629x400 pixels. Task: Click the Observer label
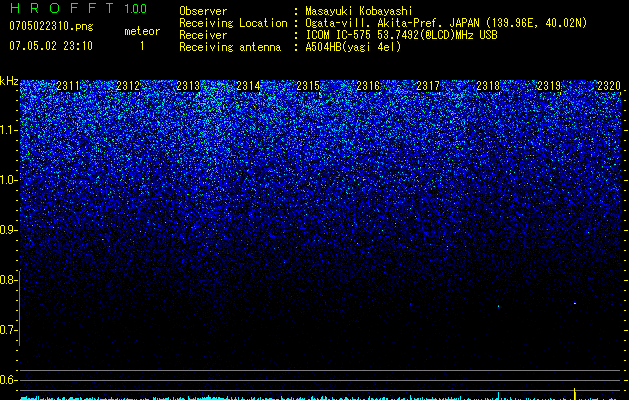(203, 11)
